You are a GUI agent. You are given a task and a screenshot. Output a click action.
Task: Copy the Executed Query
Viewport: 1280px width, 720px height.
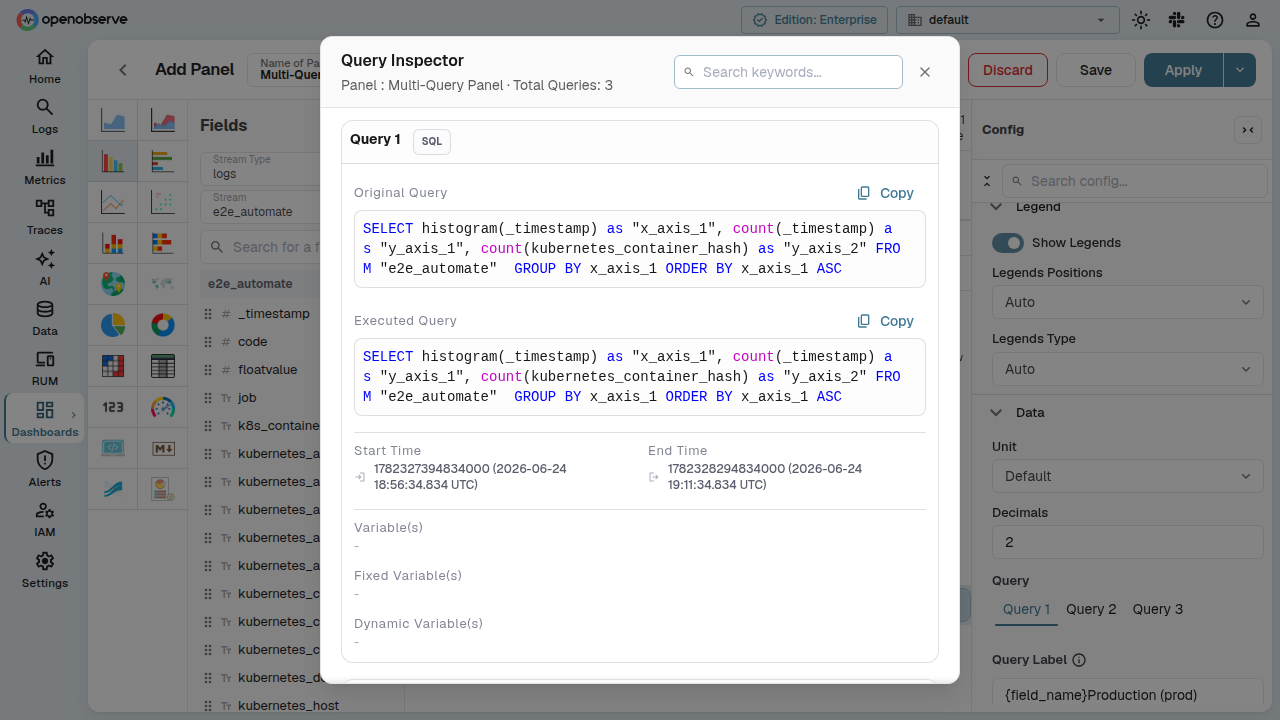[886, 321]
